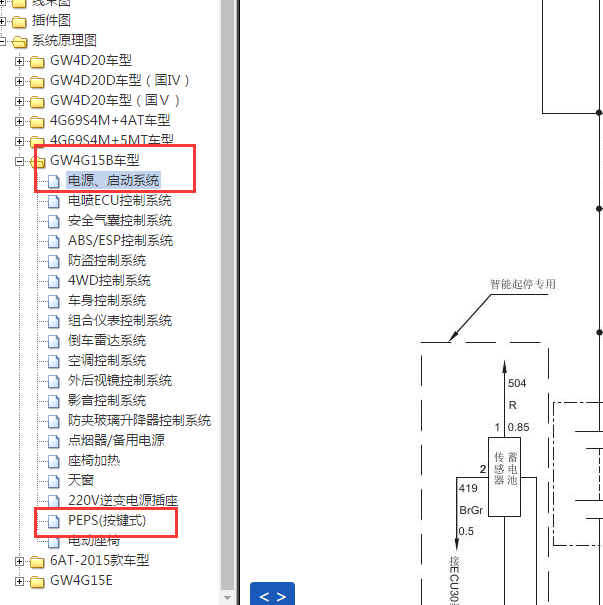Click the 蓄电池传感器 component in diagram

point(505,477)
